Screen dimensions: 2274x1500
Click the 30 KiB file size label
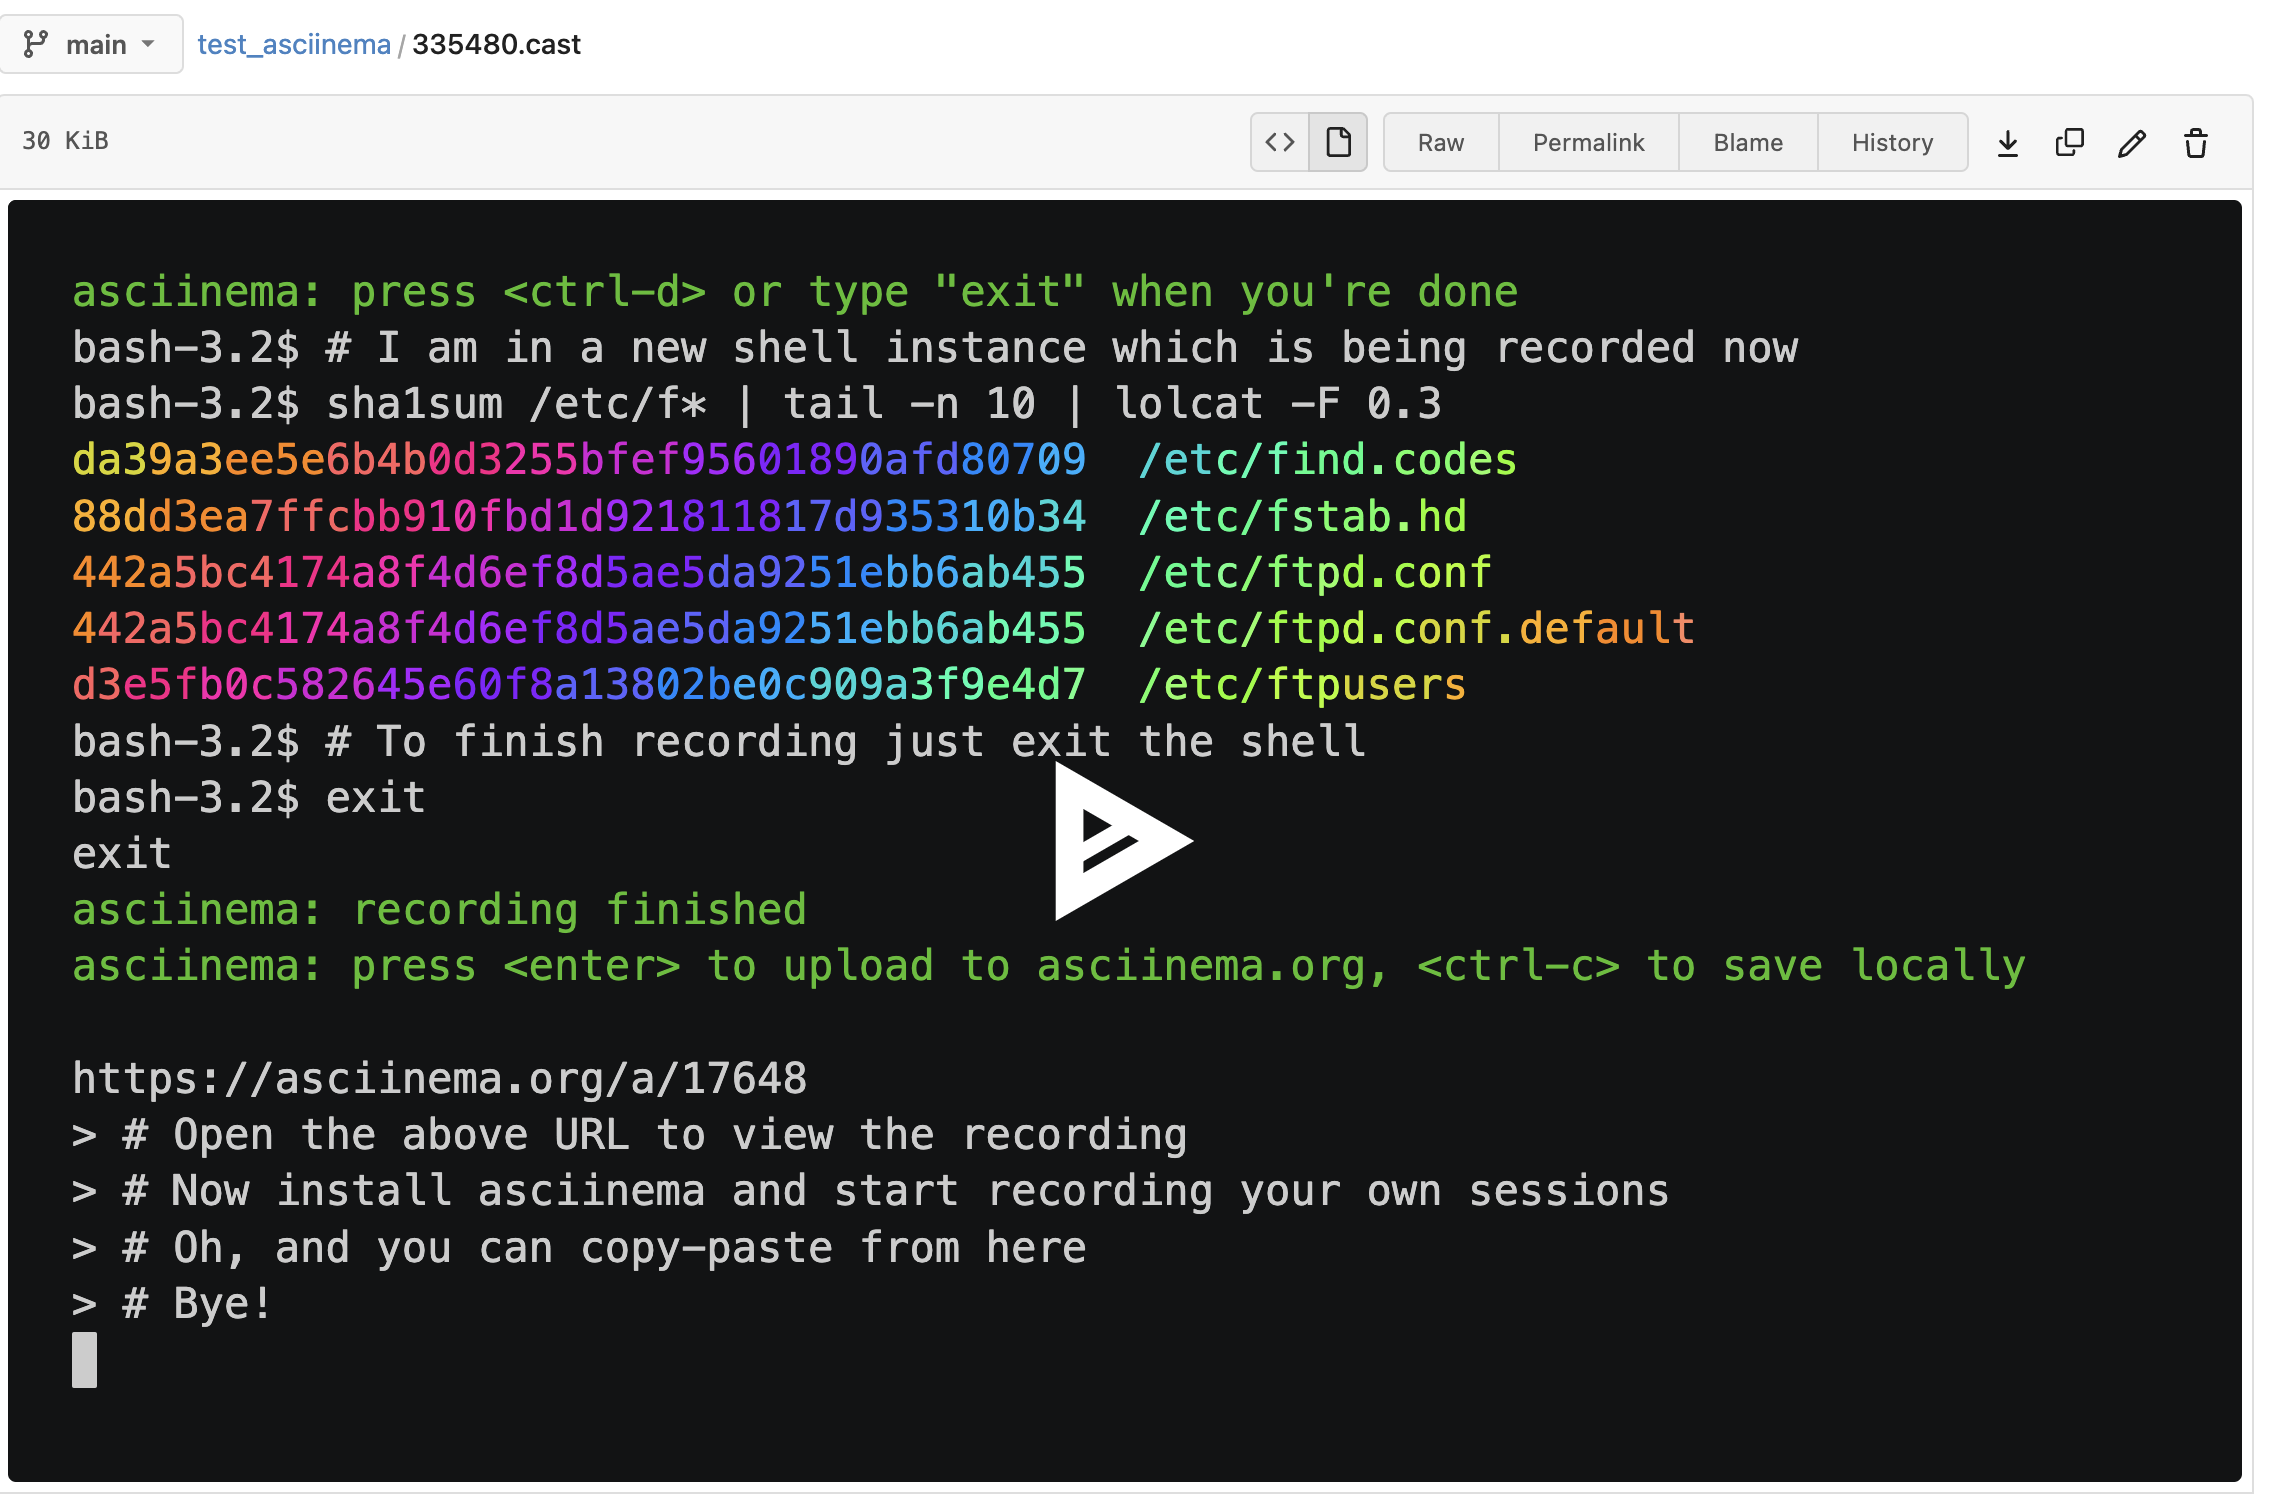point(65,141)
